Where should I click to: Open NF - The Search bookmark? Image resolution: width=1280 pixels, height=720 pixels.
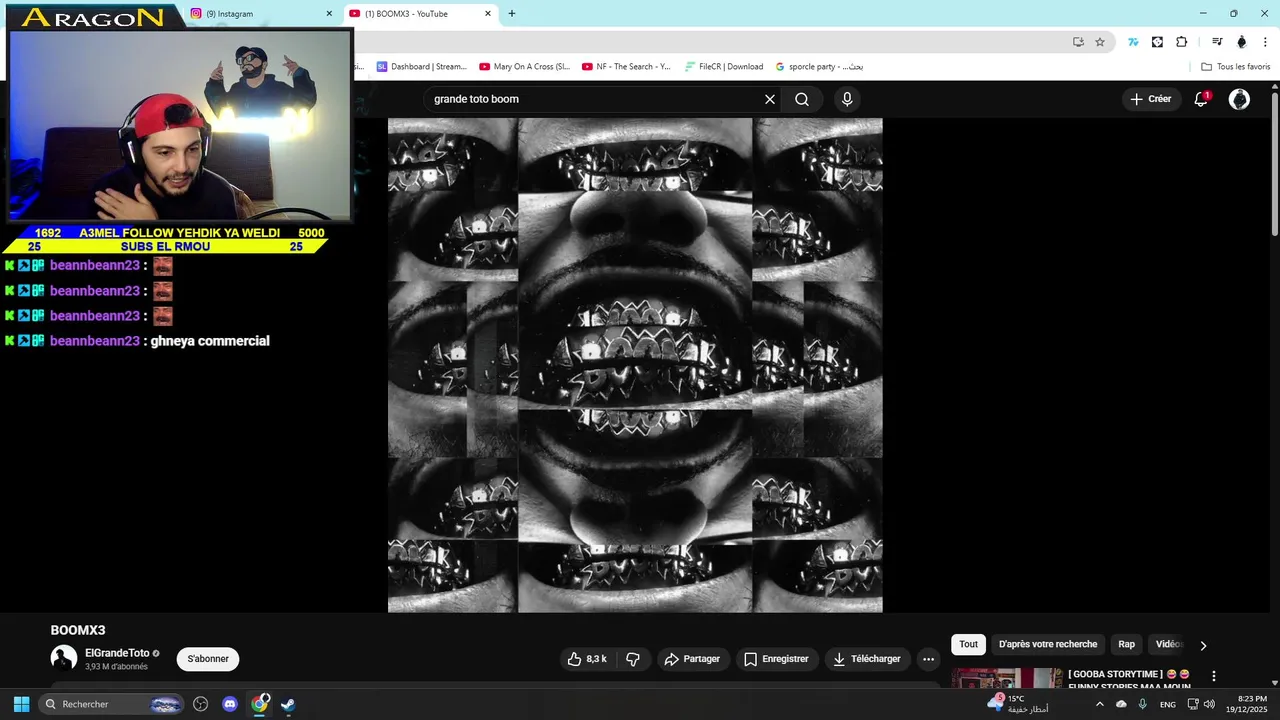[626, 67]
